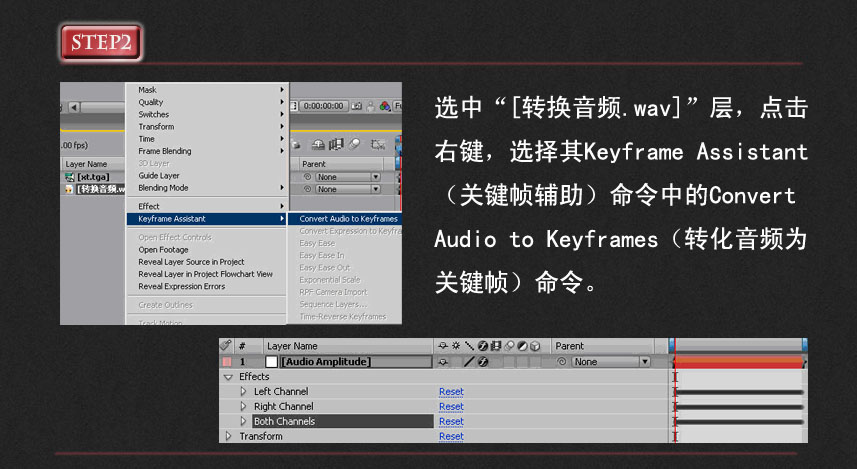
Task: Toggle the hide shy layers toolbar icon
Action: pyautogui.click(x=318, y=144)
